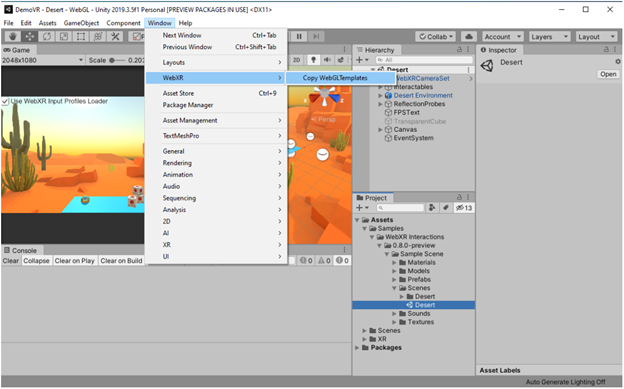Toggle Scene view audio speaker icon

pyautogui.click(x=327, y=60)
